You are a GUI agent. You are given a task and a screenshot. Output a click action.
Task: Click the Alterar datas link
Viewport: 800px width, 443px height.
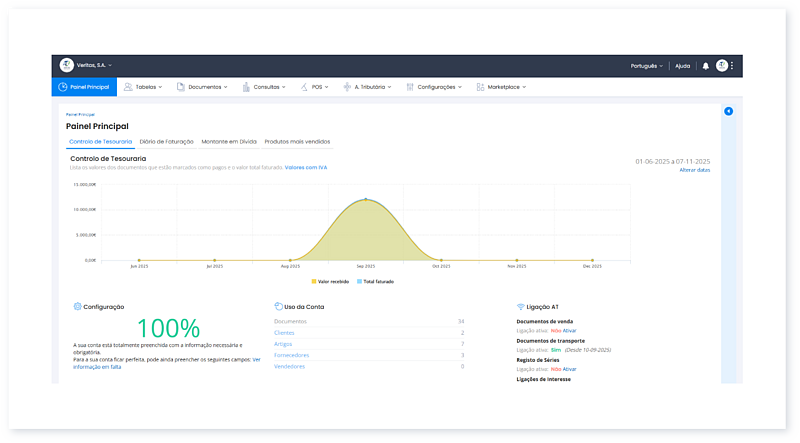point(695,170)
